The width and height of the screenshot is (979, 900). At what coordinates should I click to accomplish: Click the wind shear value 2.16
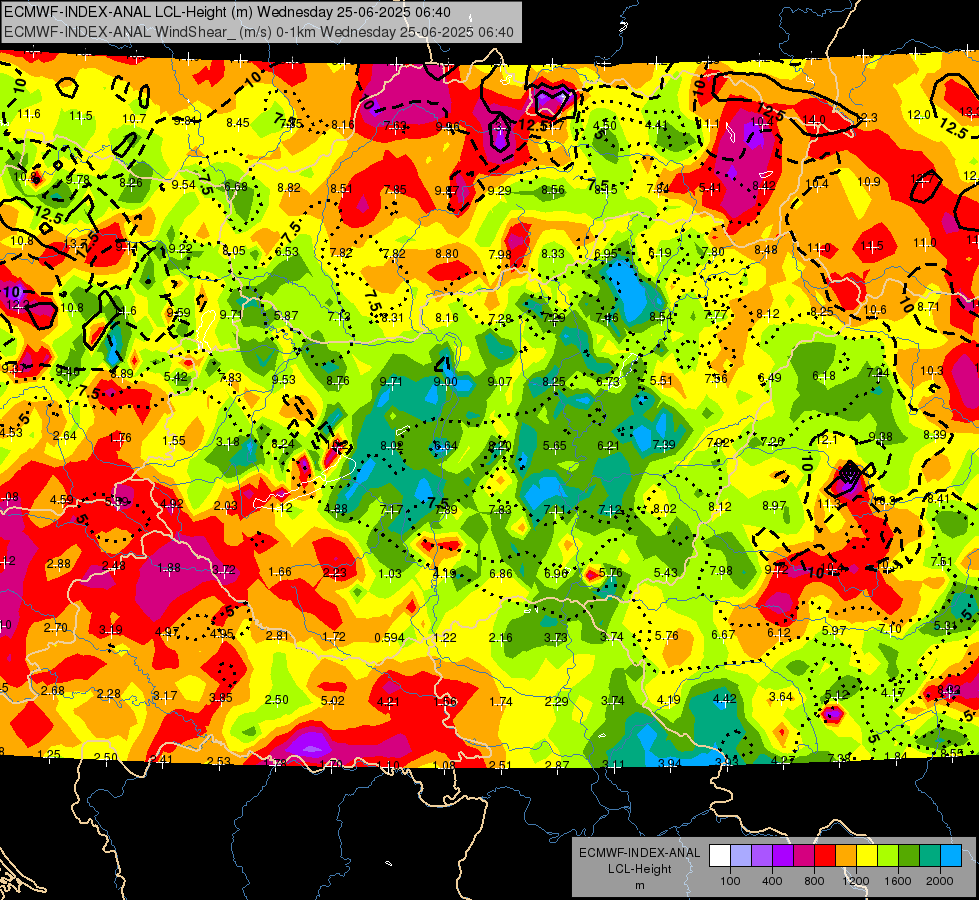click(x=500, y=638)
